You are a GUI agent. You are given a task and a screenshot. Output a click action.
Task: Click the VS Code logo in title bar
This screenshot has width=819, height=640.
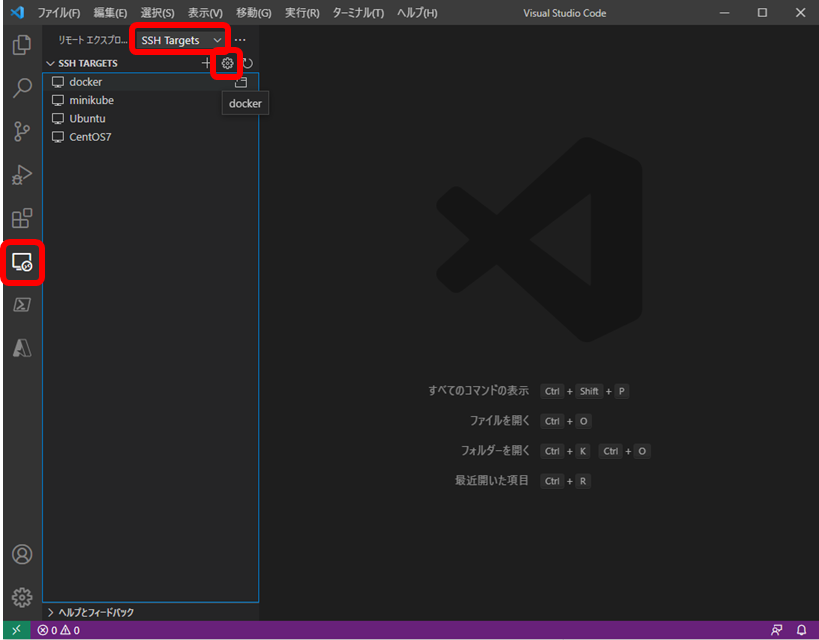click(x=17, y=12)
